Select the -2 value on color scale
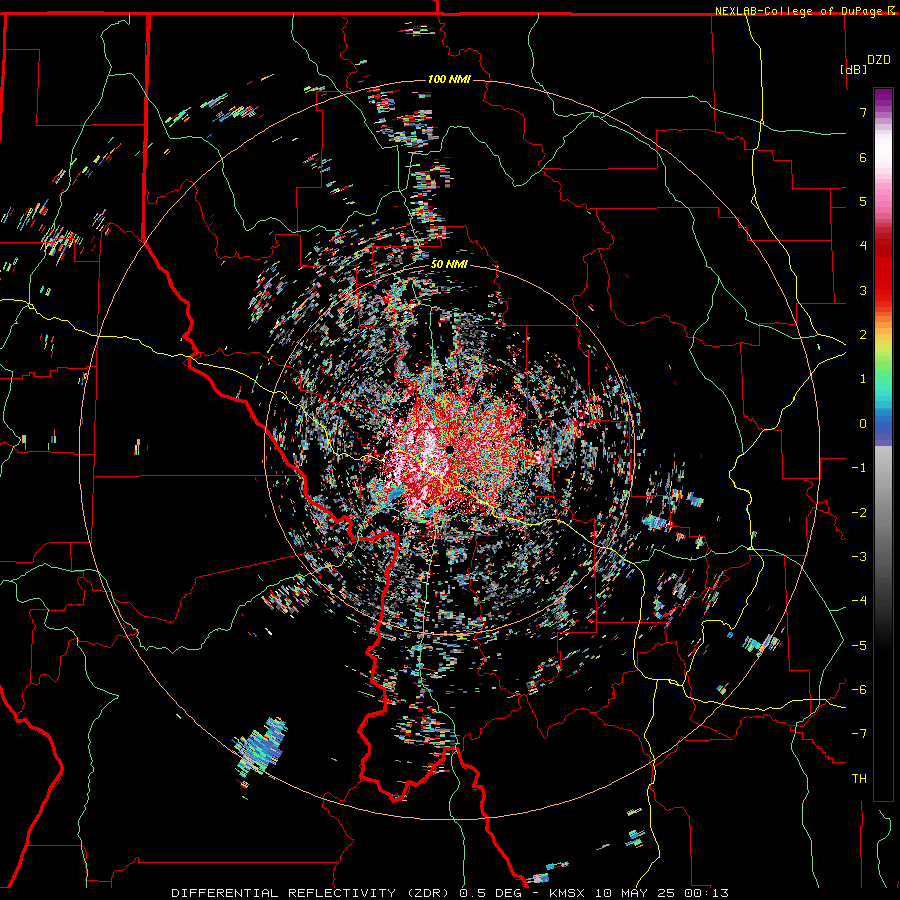This screenshot has height=900, width=900. (x=859, y=513)
